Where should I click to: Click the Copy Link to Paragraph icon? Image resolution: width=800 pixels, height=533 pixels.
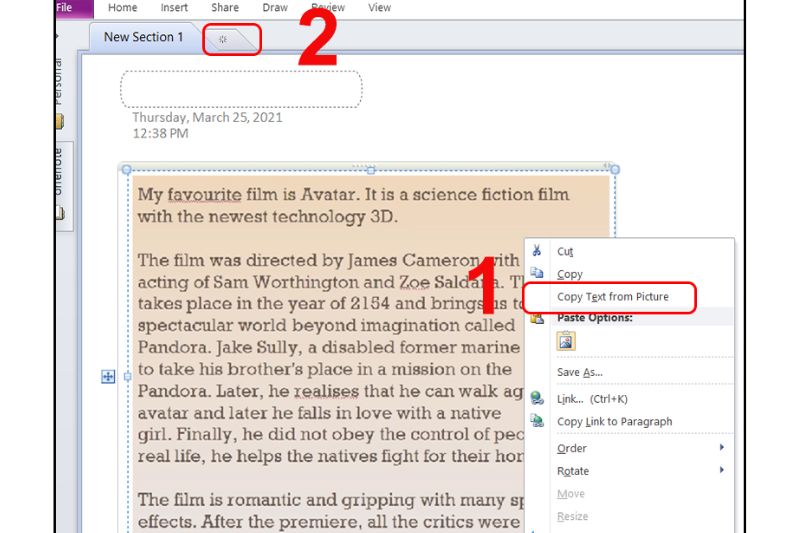[537, 421]
